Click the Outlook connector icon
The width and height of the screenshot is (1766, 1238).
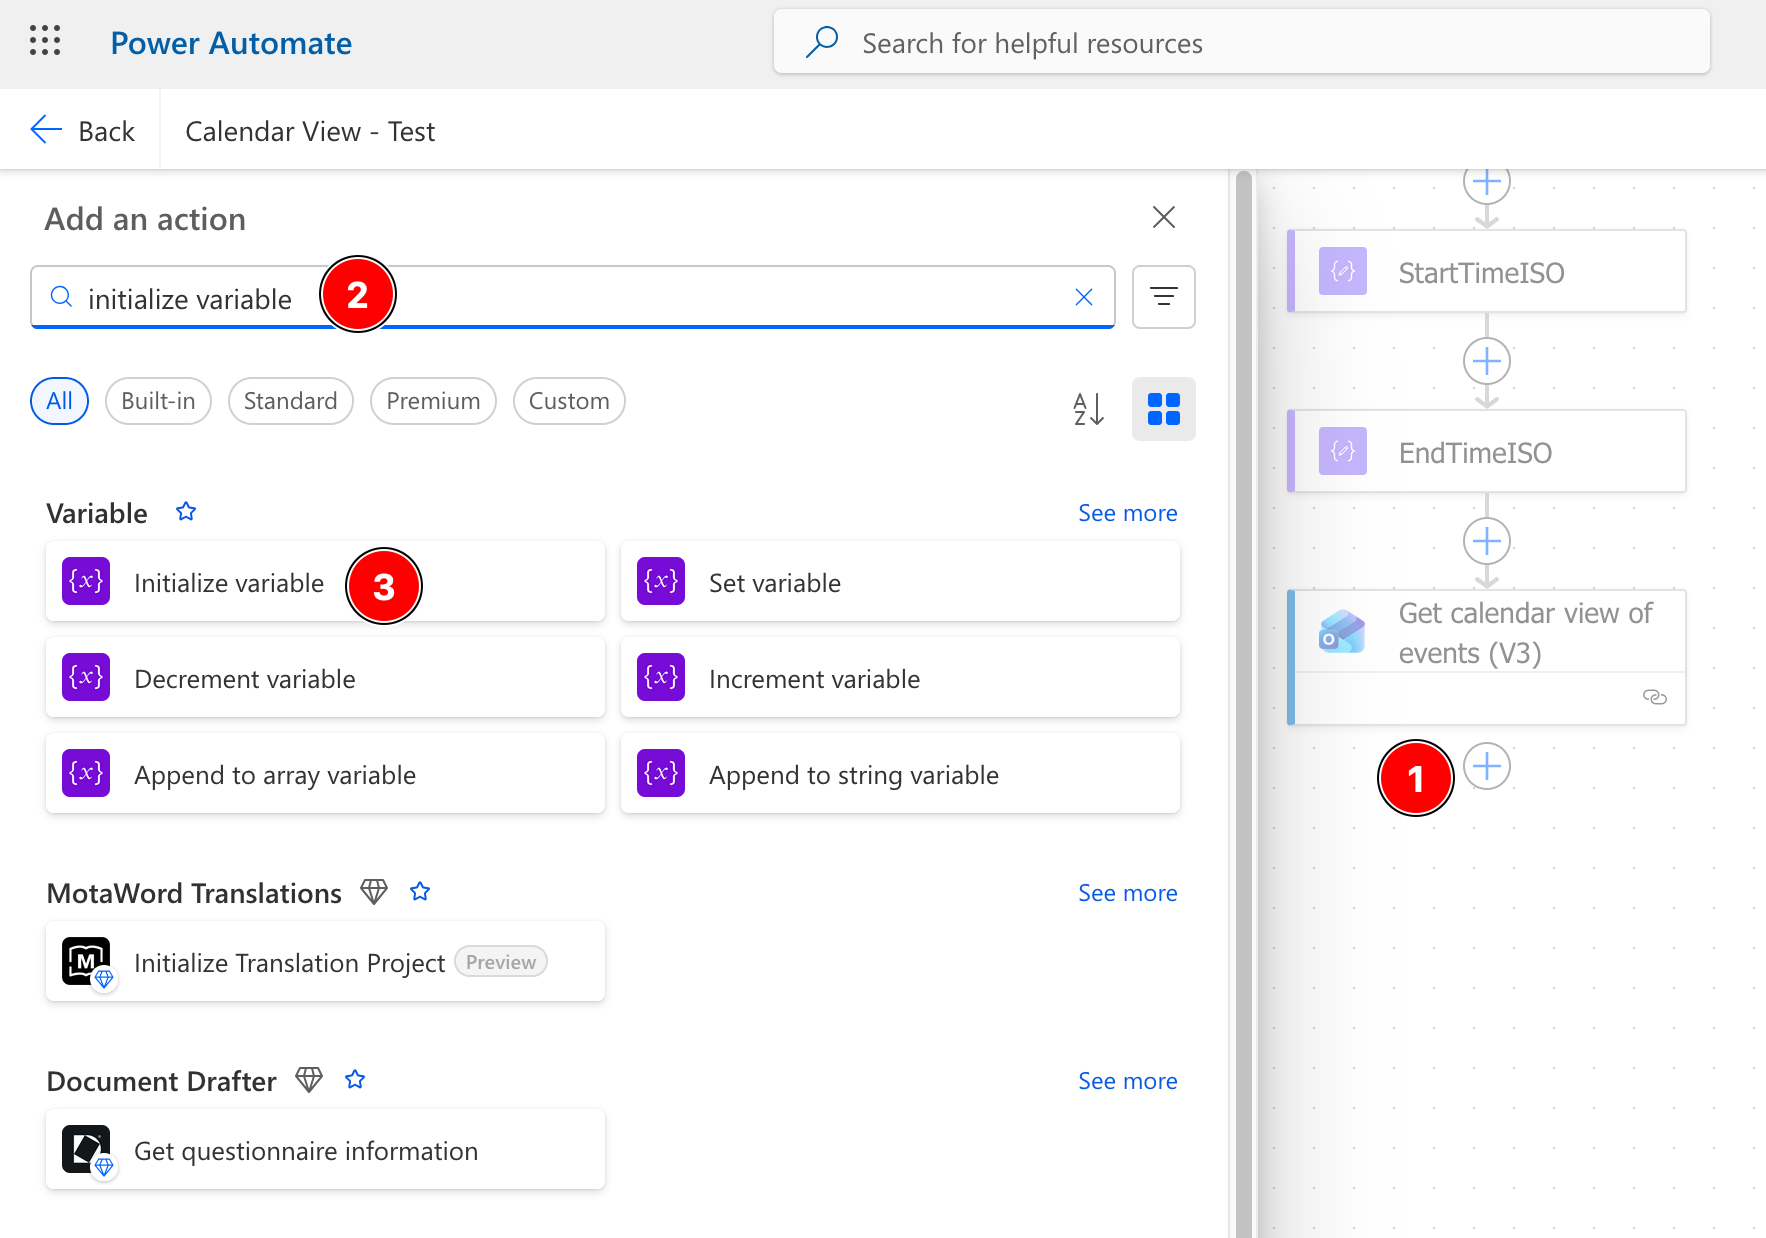pyautogui.click(x=1342, y=632)
